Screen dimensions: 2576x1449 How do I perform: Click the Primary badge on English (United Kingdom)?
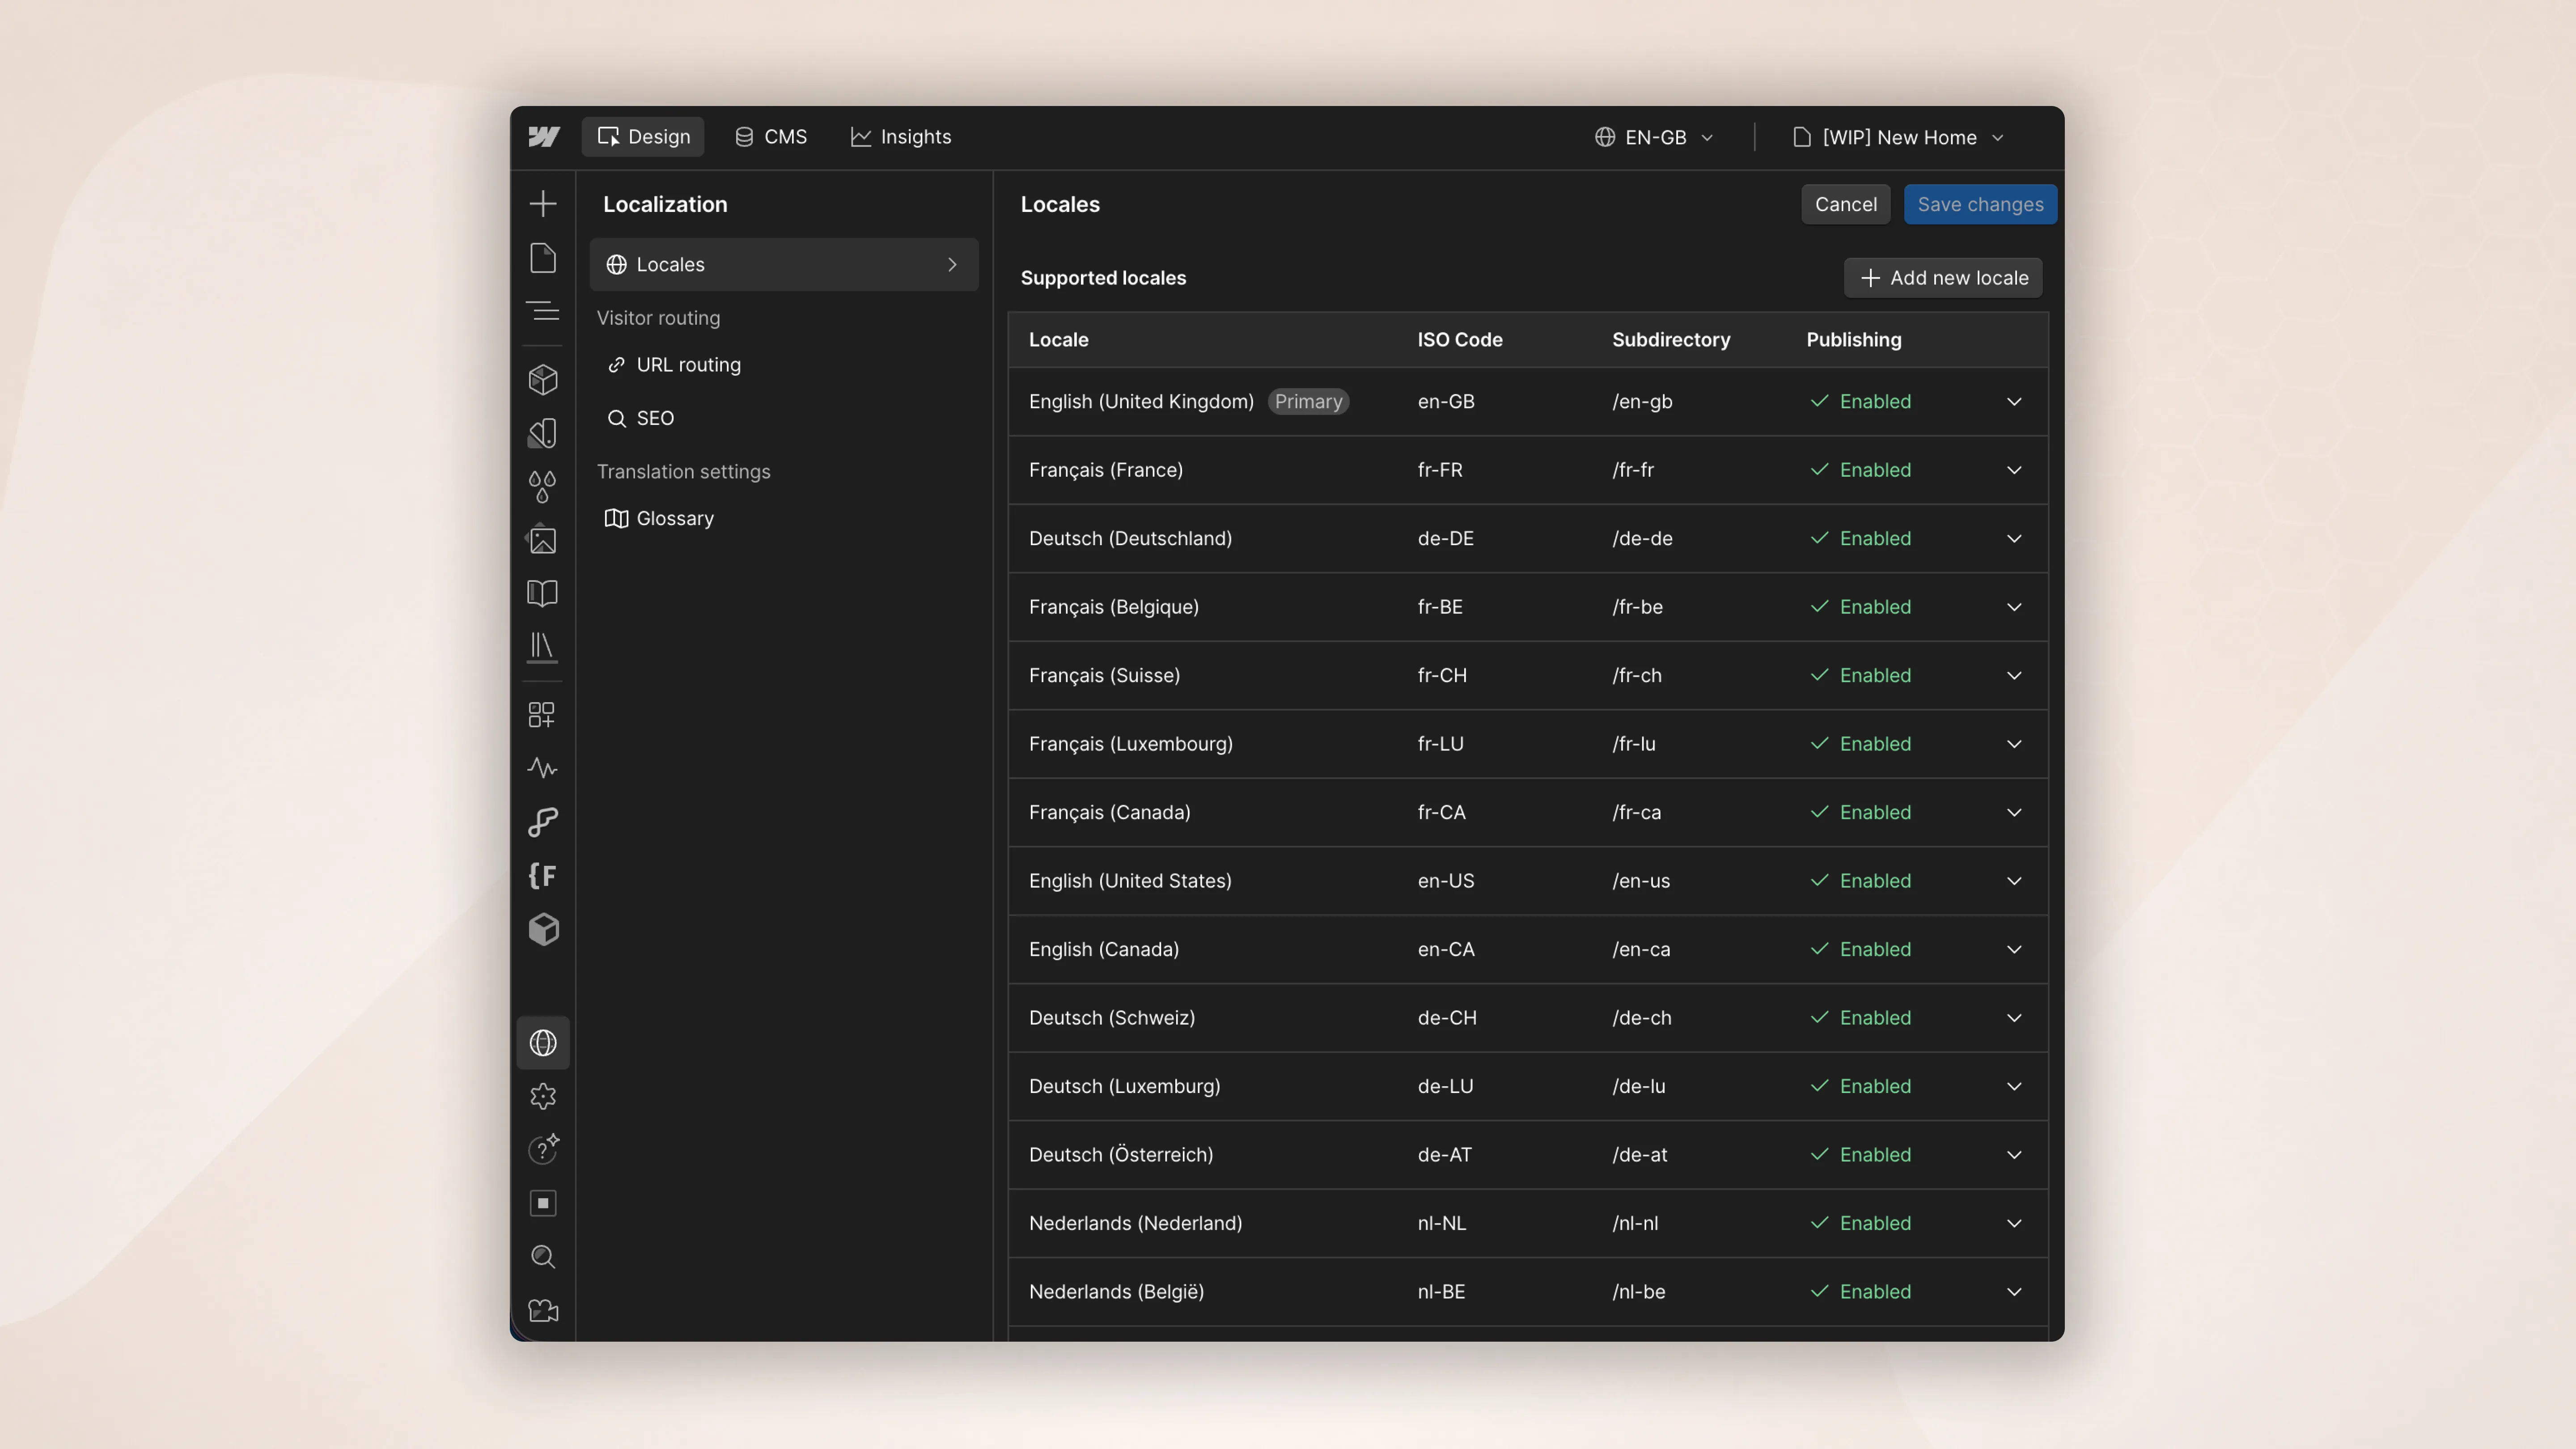click(1308, 402)
